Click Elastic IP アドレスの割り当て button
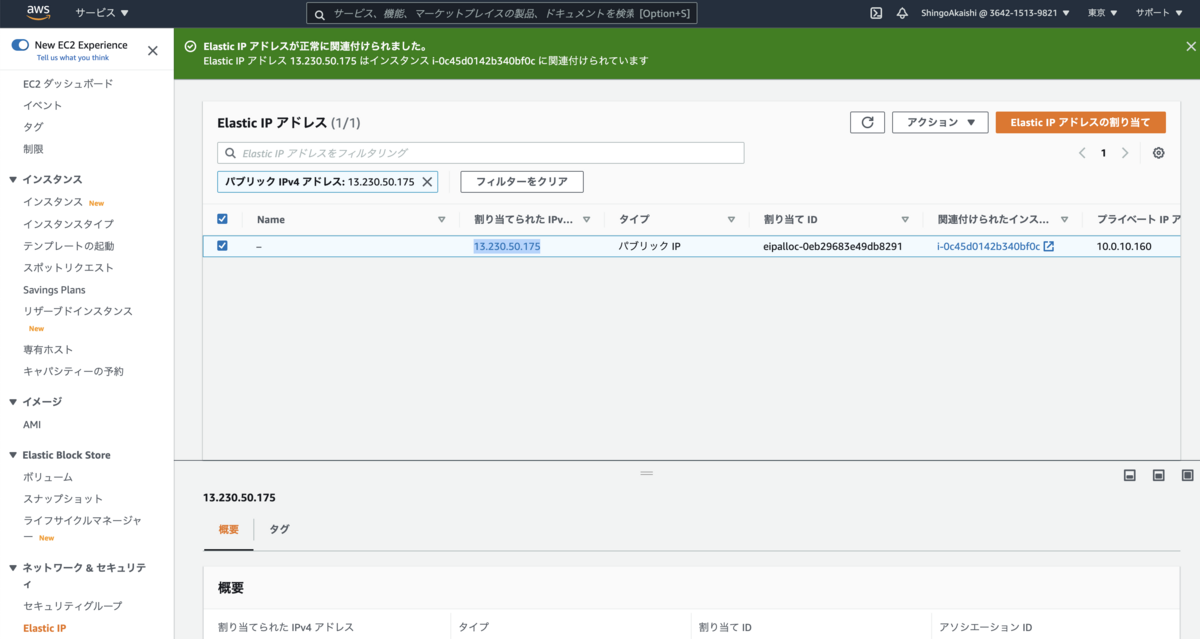 [x=1081, y=122]
